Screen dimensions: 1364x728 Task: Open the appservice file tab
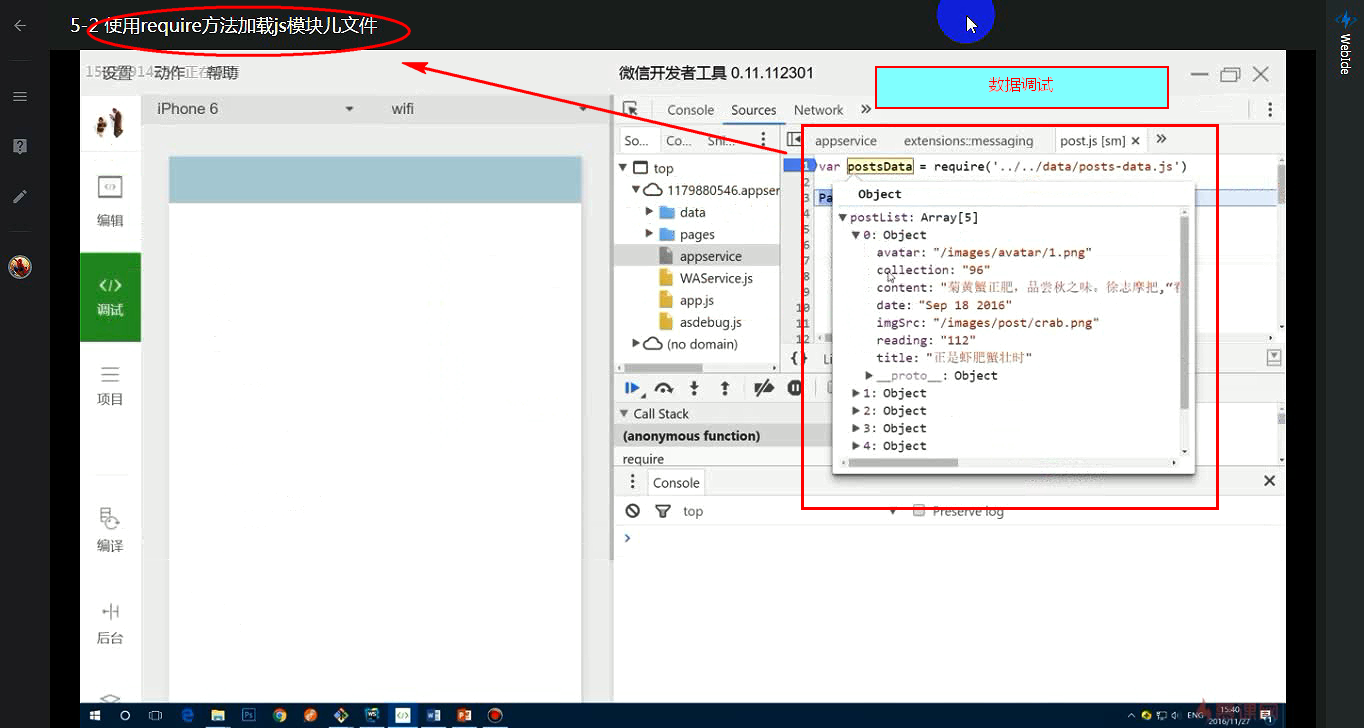[846, 141]
